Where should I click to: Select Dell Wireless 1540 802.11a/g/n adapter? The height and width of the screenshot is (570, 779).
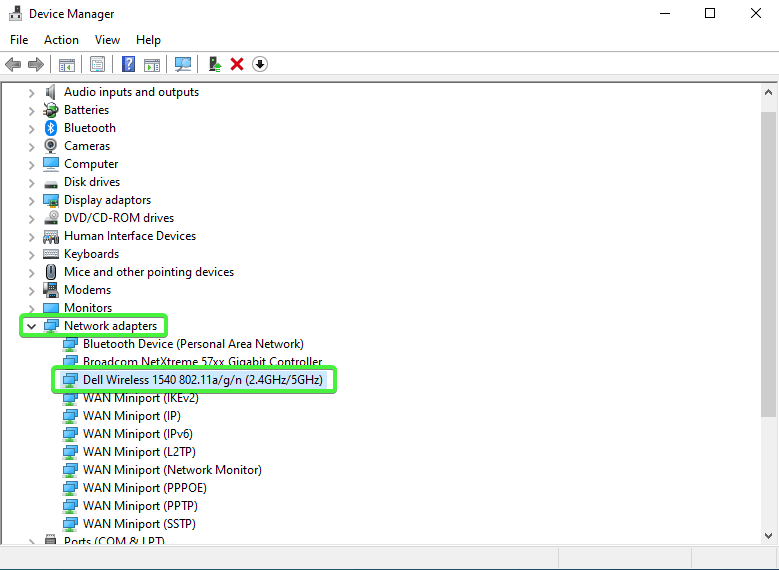(203, 380)
